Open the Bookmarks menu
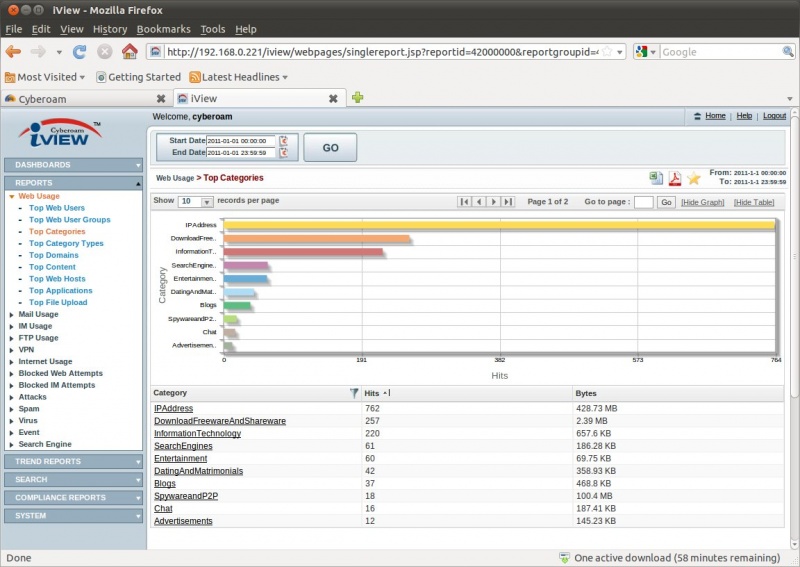Screen dimensions: 800x567 point(164,29)
